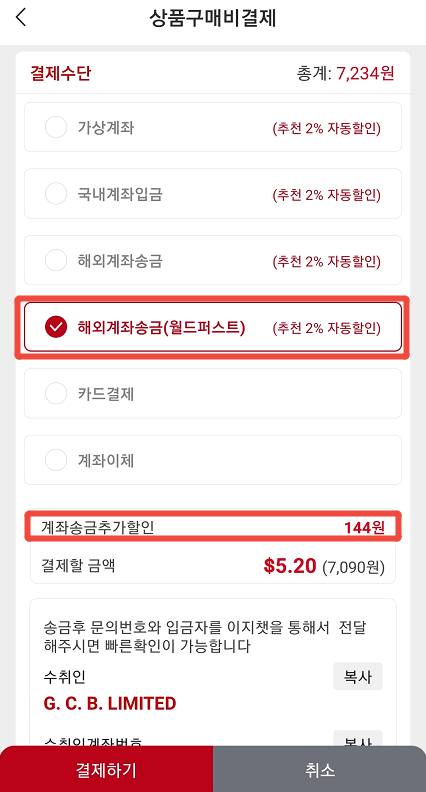Select the plain 해외계좌송금 radio circle

pos(56,261)
